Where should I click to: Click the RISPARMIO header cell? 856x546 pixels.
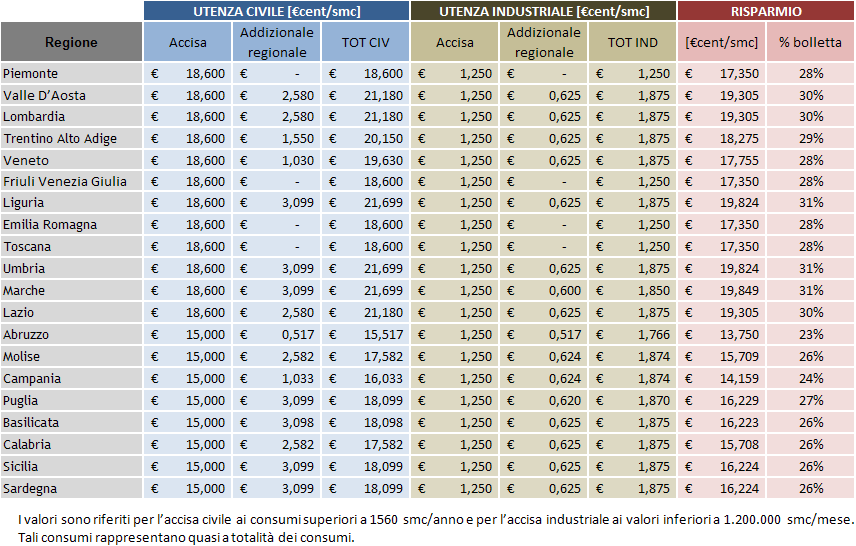pyautogui.click(x=766, y=11)
